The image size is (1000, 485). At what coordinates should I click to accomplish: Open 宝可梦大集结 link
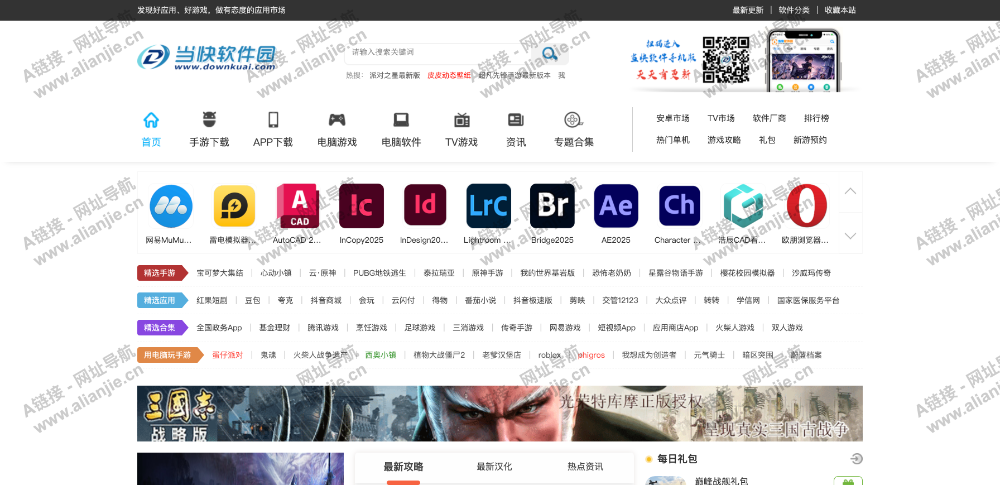point(220,273)
